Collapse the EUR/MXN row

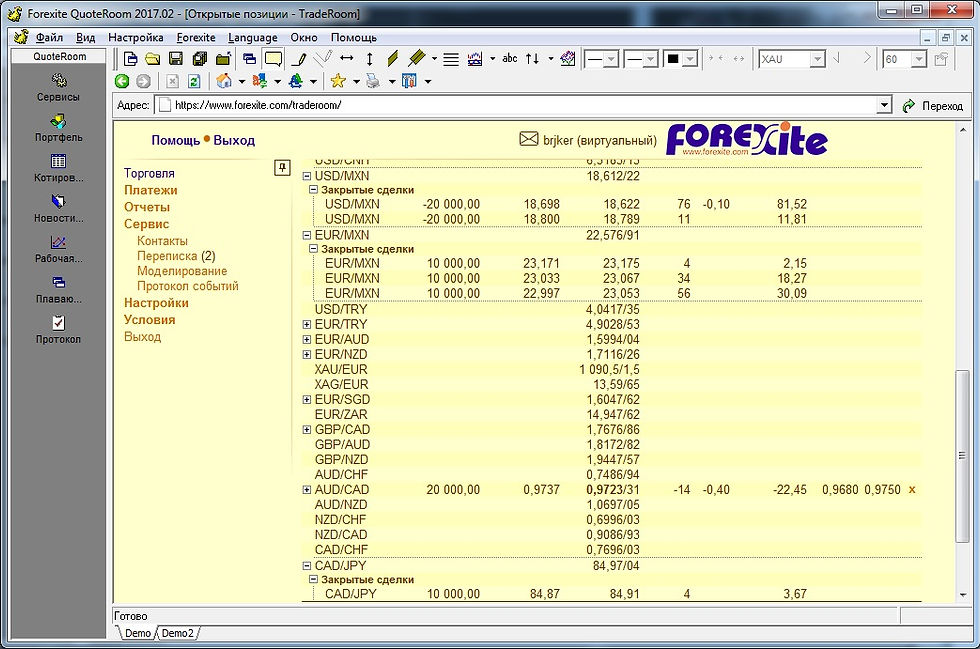tap(307, 236)
